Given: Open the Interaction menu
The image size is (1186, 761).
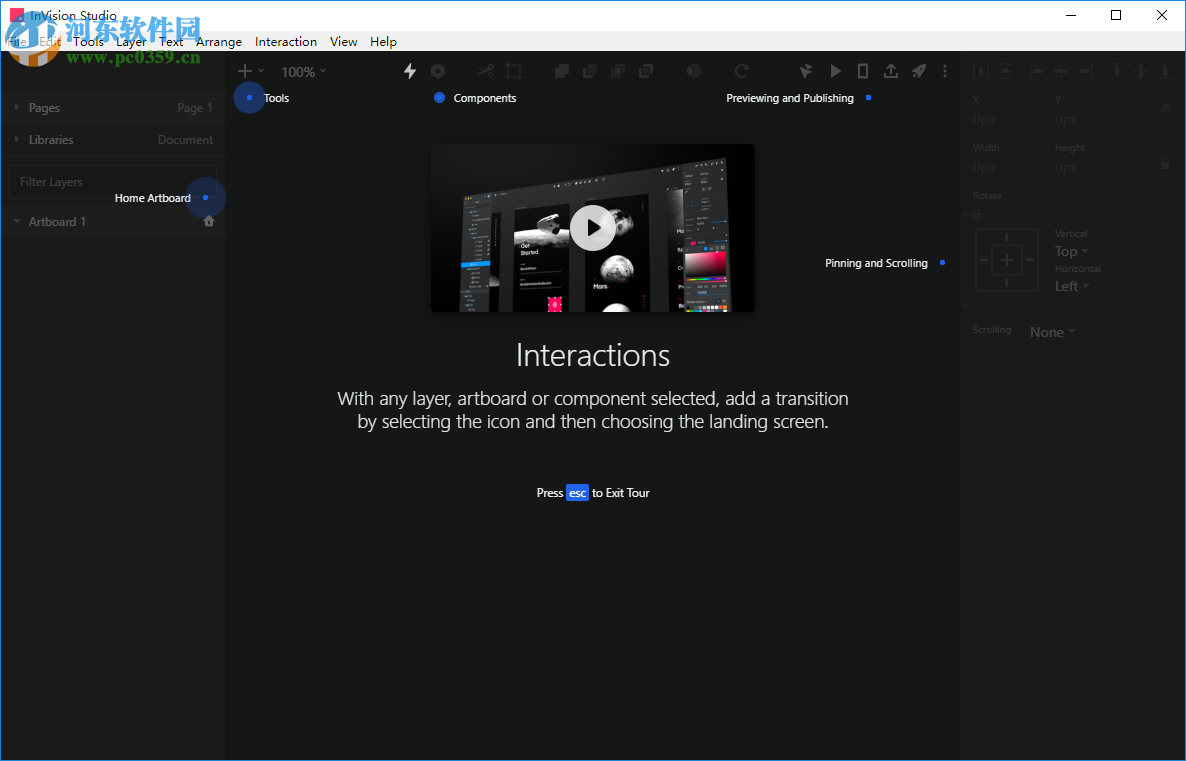Looking at the screenshot, I should tap(286, 41).
